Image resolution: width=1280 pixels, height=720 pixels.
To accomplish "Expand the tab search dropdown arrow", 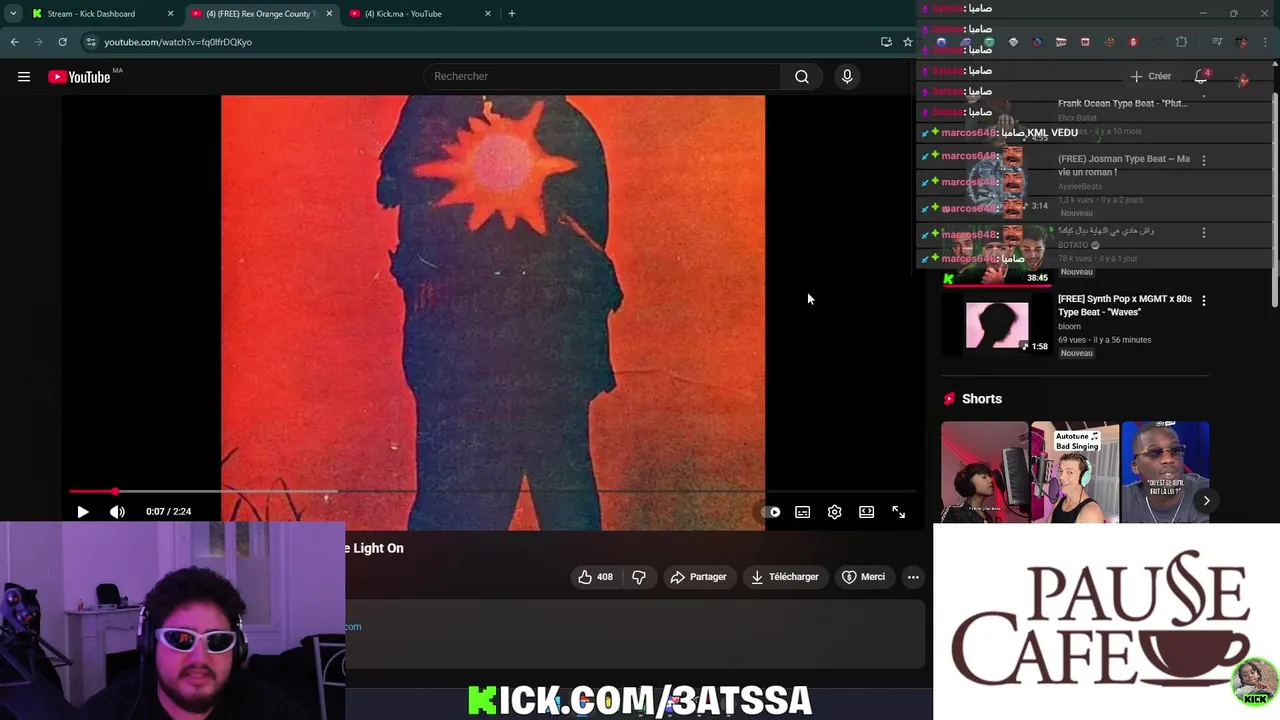I will click(x=12, y=14).
